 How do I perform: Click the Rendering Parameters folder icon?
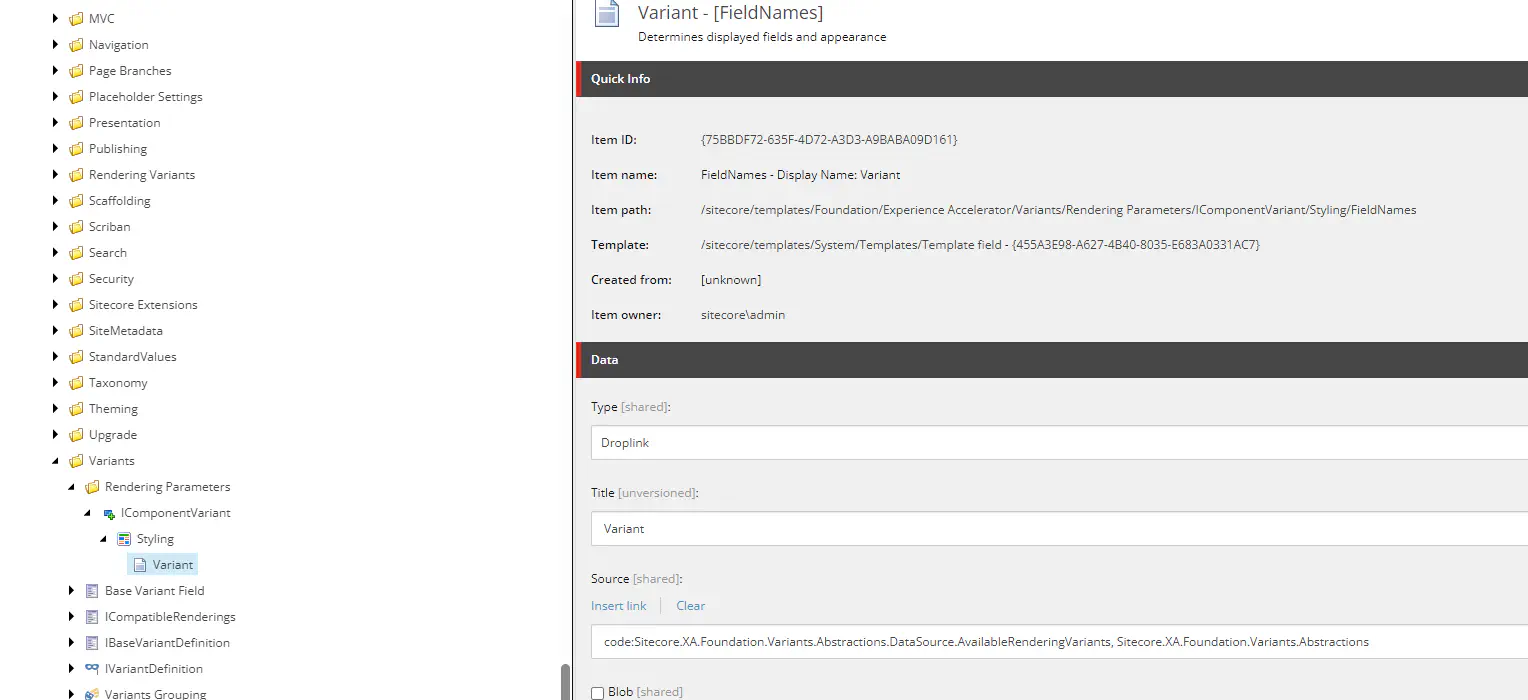[92, 487]
